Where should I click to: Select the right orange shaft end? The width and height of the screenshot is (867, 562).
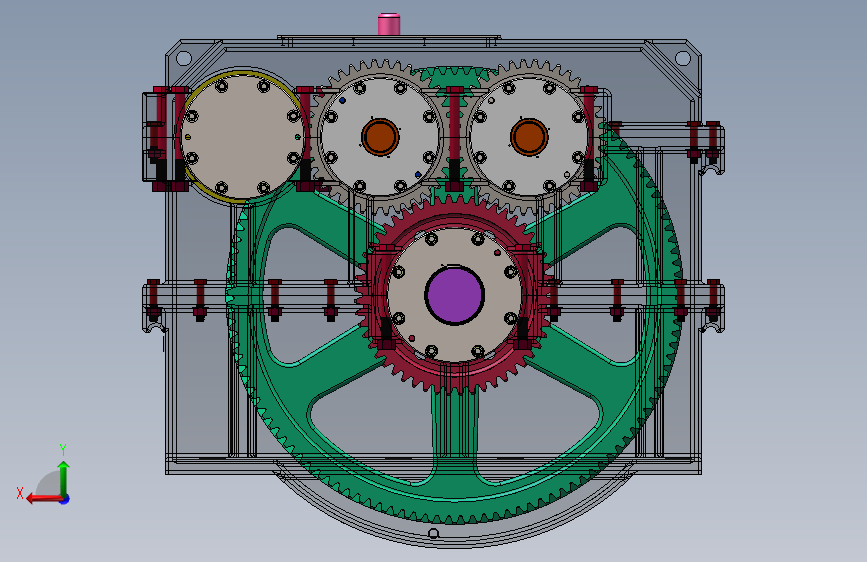[x=529, y=137]
